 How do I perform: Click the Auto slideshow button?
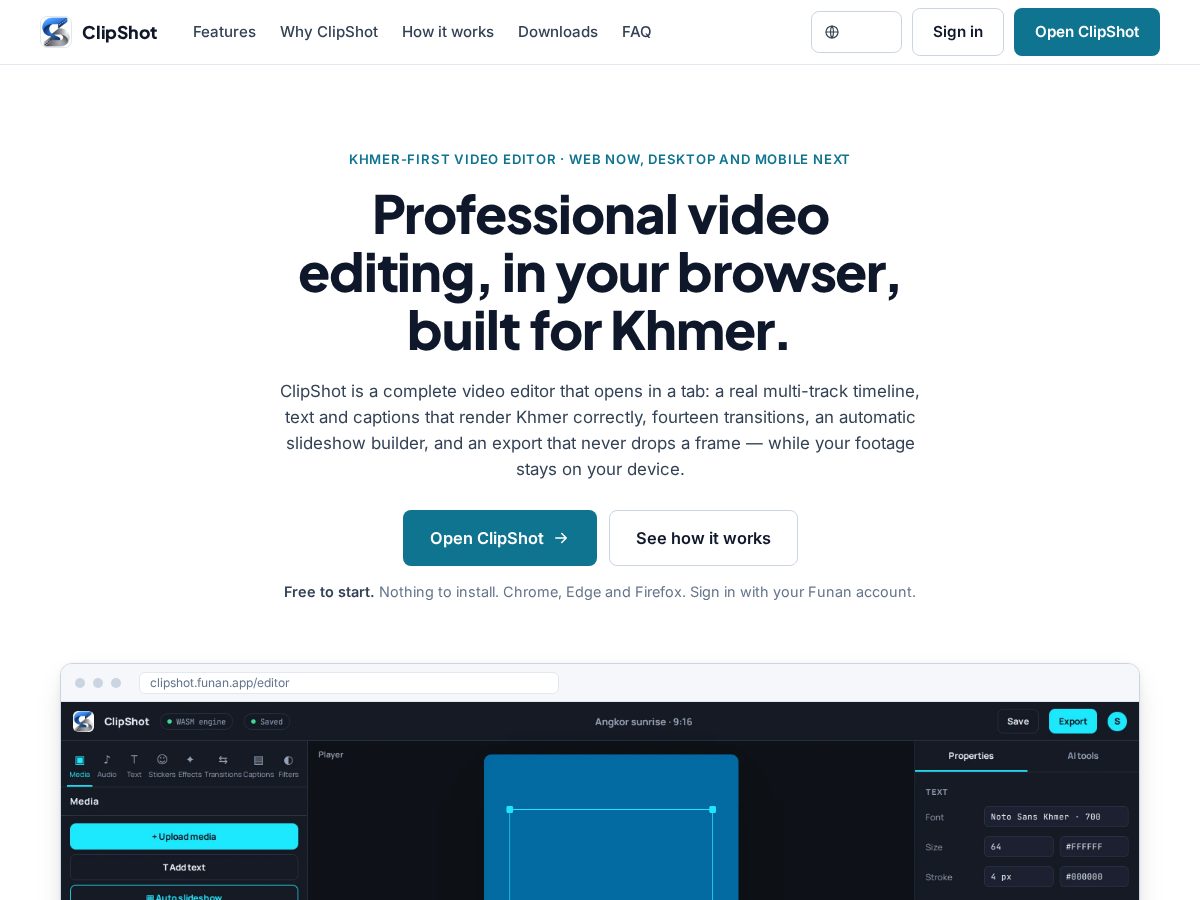pyautogui.click(x=184, y=893)
